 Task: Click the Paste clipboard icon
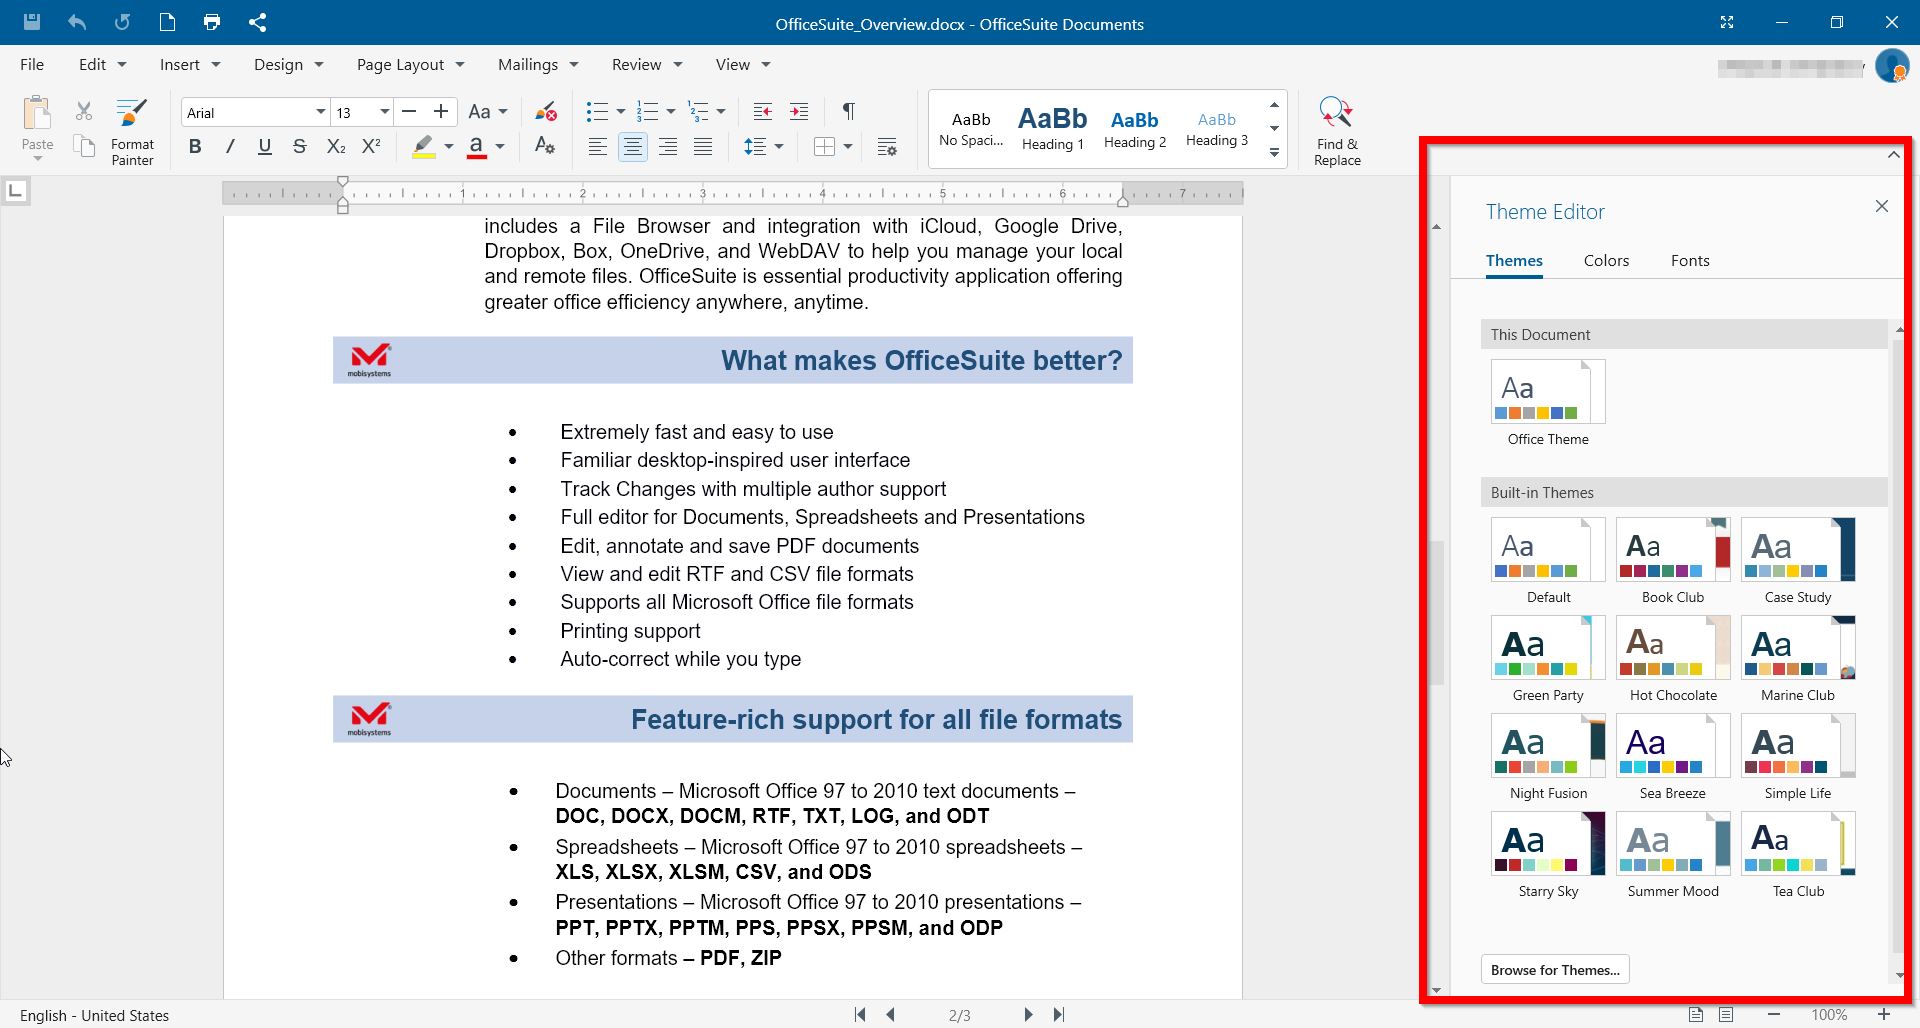point(37,113)
